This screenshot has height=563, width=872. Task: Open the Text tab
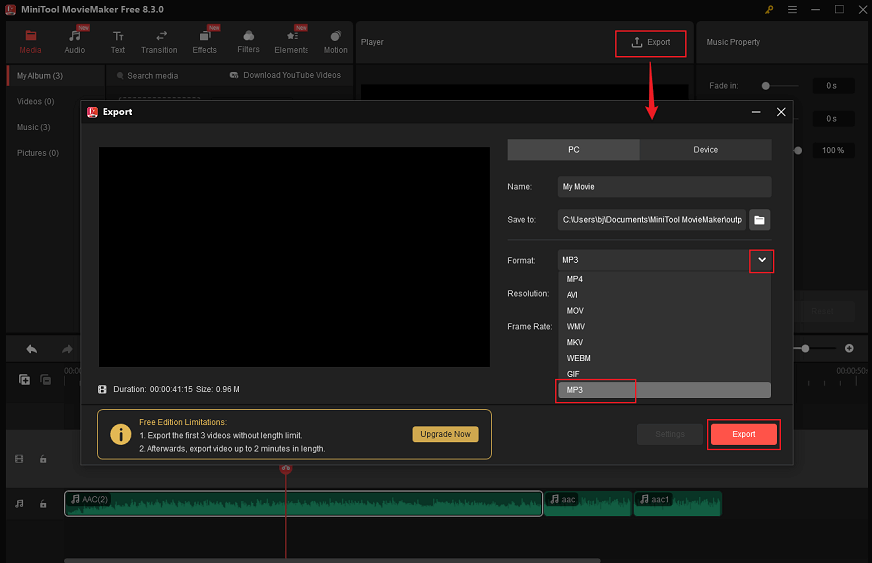click(118, 42)
